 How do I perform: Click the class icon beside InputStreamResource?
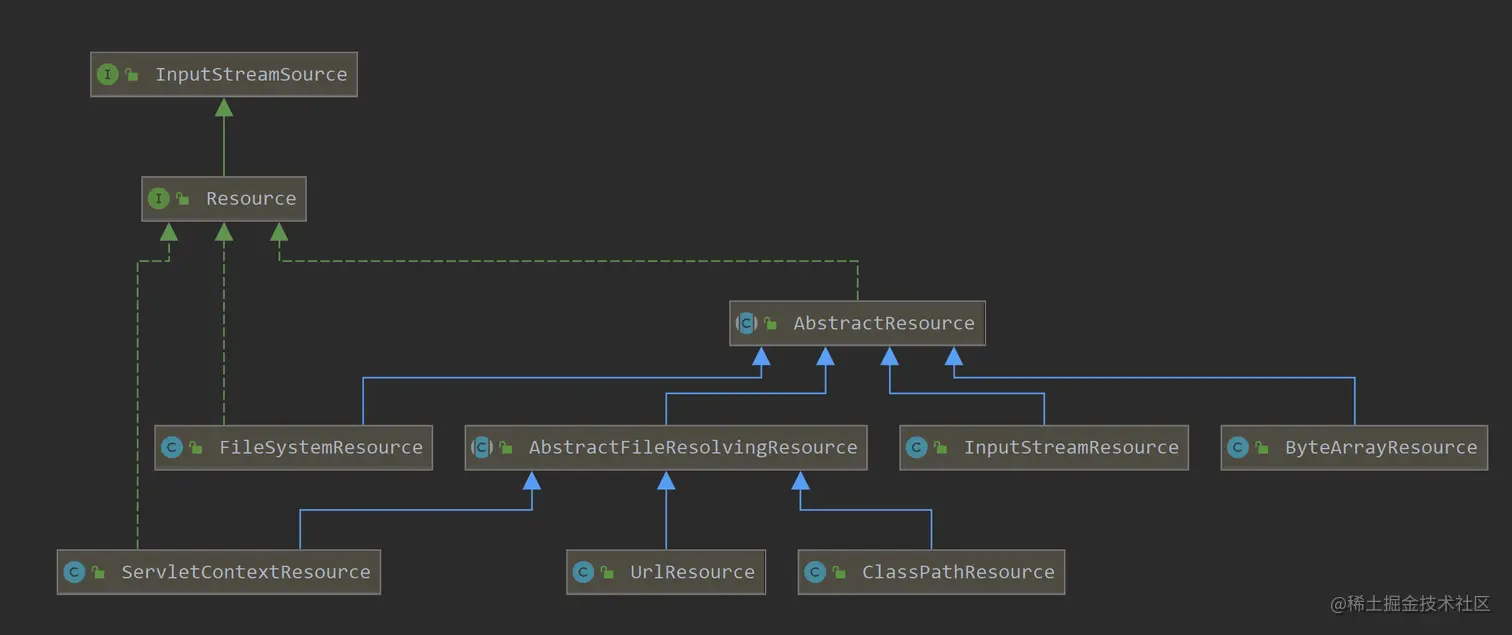pyautogui.click(x=917, y=447)
